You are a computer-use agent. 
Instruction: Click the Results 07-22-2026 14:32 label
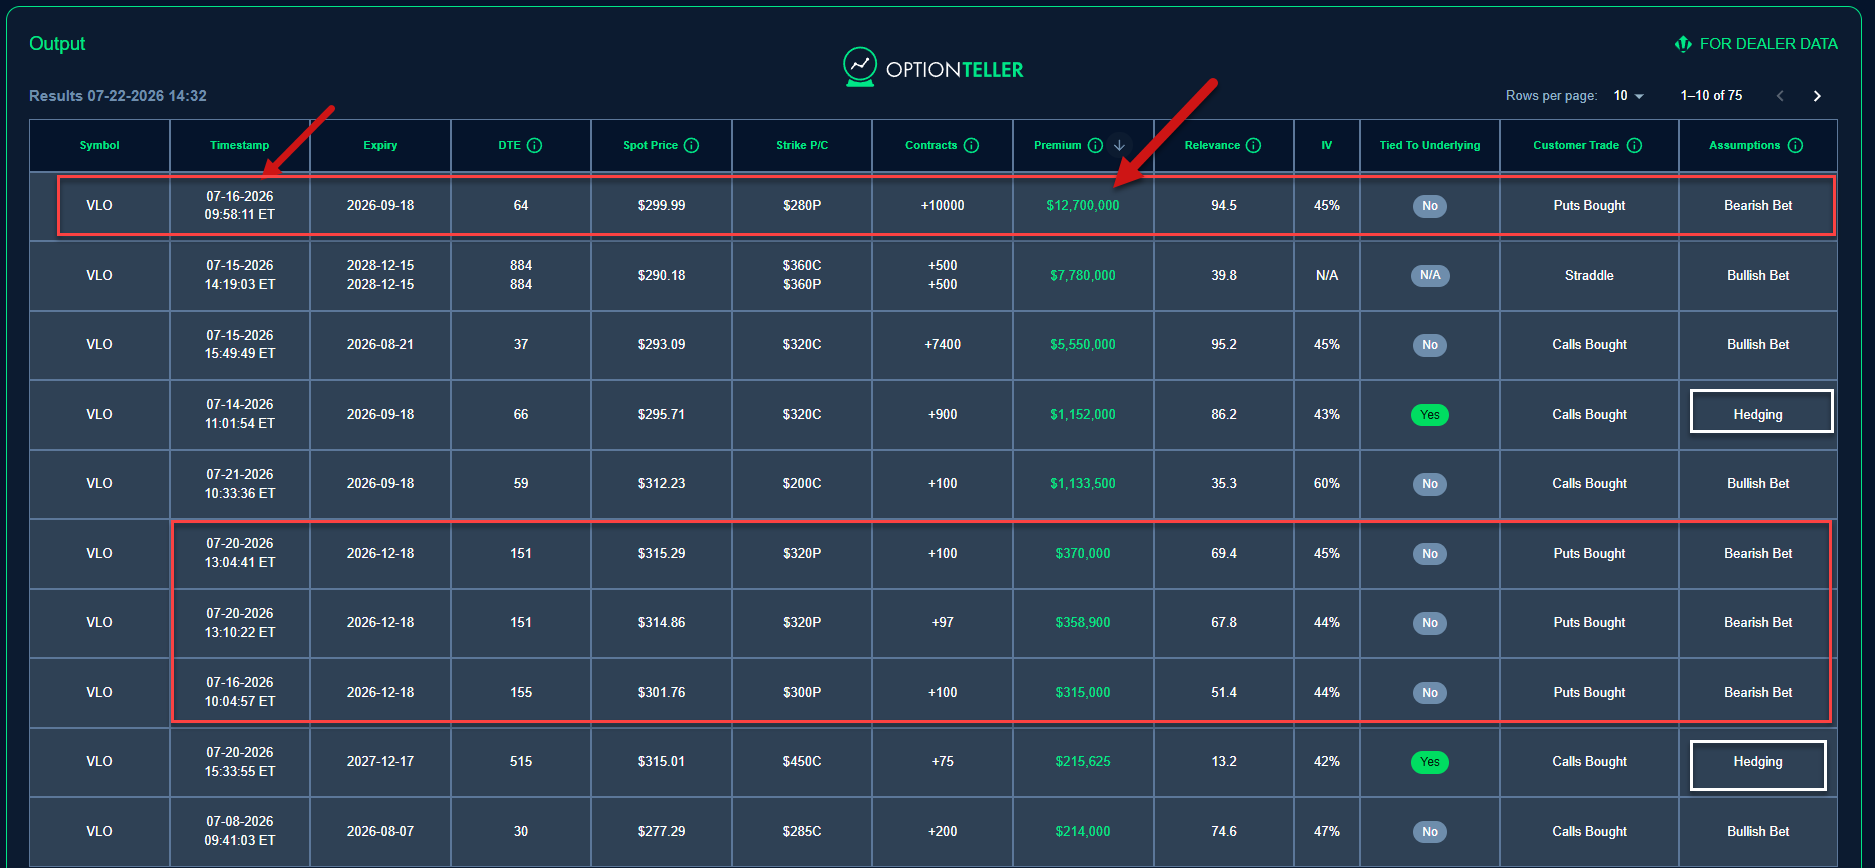[x=118, y=96]
